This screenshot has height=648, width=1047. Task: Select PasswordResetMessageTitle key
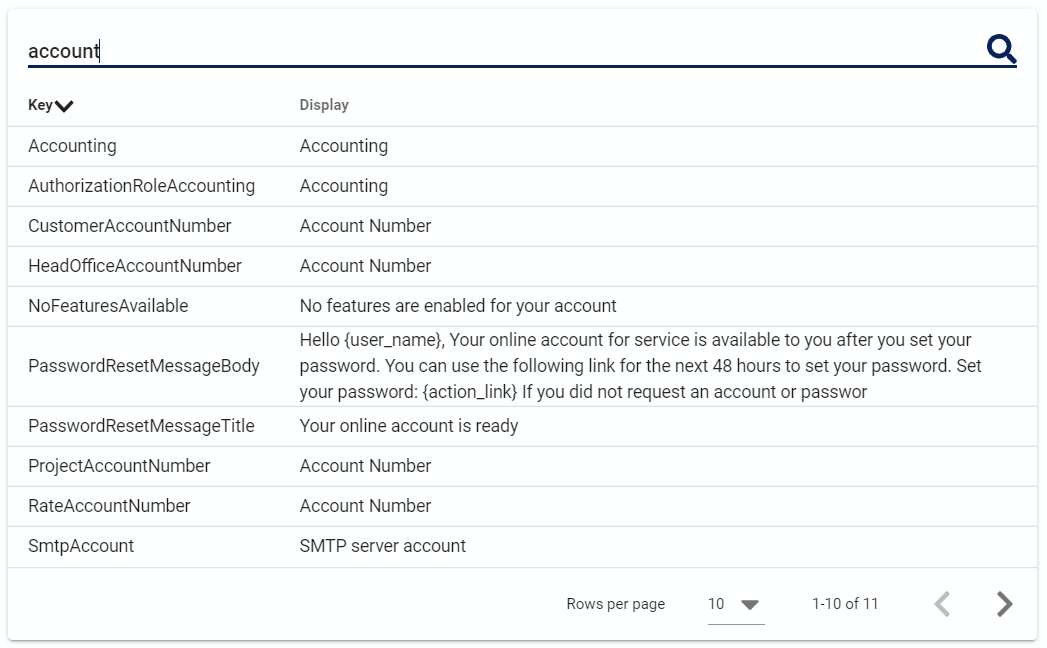pyautogui.click(x=142, y=426)
